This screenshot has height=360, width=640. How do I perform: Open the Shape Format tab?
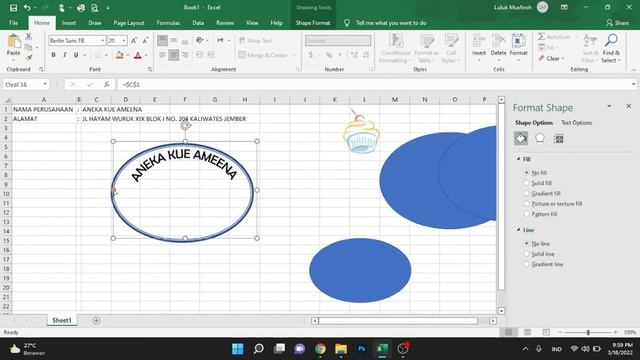pos(313,23)
